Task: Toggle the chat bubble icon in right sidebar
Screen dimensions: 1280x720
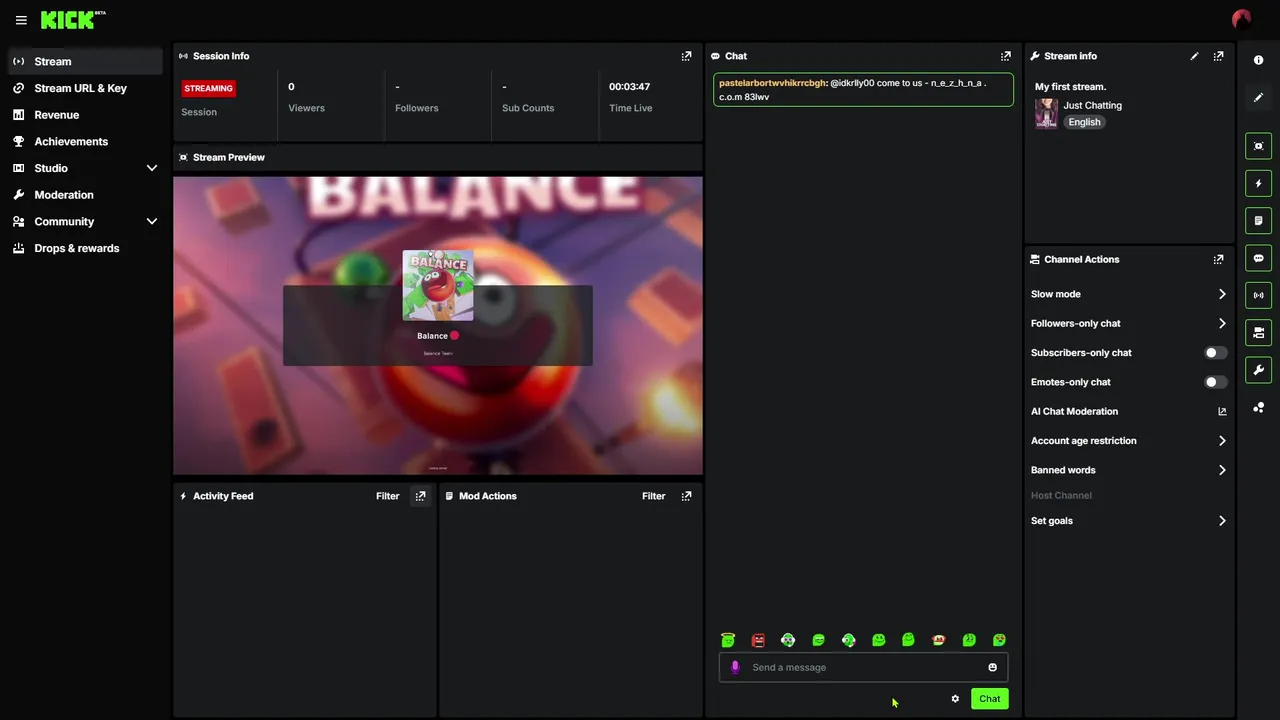Action: coord(1258,258)
